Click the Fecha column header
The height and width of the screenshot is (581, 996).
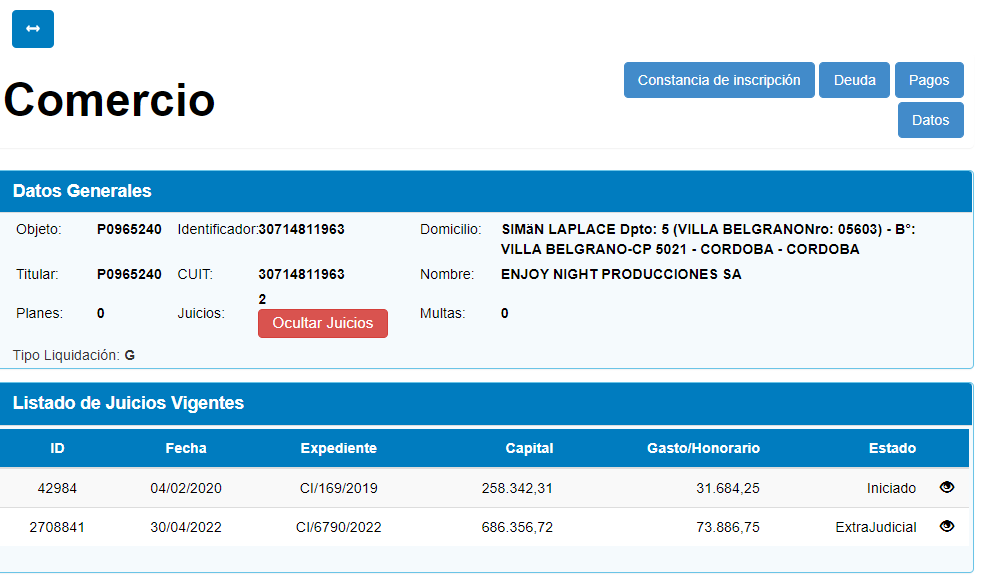click(186, 448)
